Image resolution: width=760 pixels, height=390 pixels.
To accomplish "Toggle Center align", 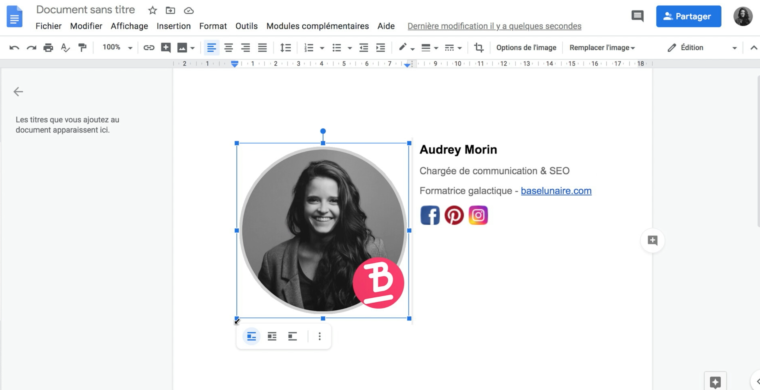I will (228, 47).
